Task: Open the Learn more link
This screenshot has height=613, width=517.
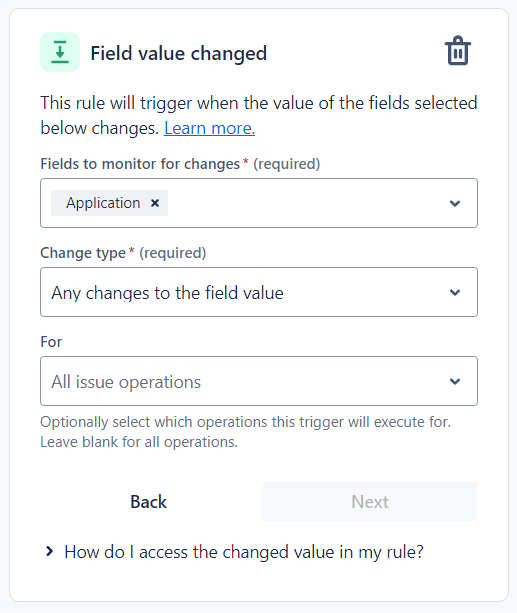Action: [209, 128]
